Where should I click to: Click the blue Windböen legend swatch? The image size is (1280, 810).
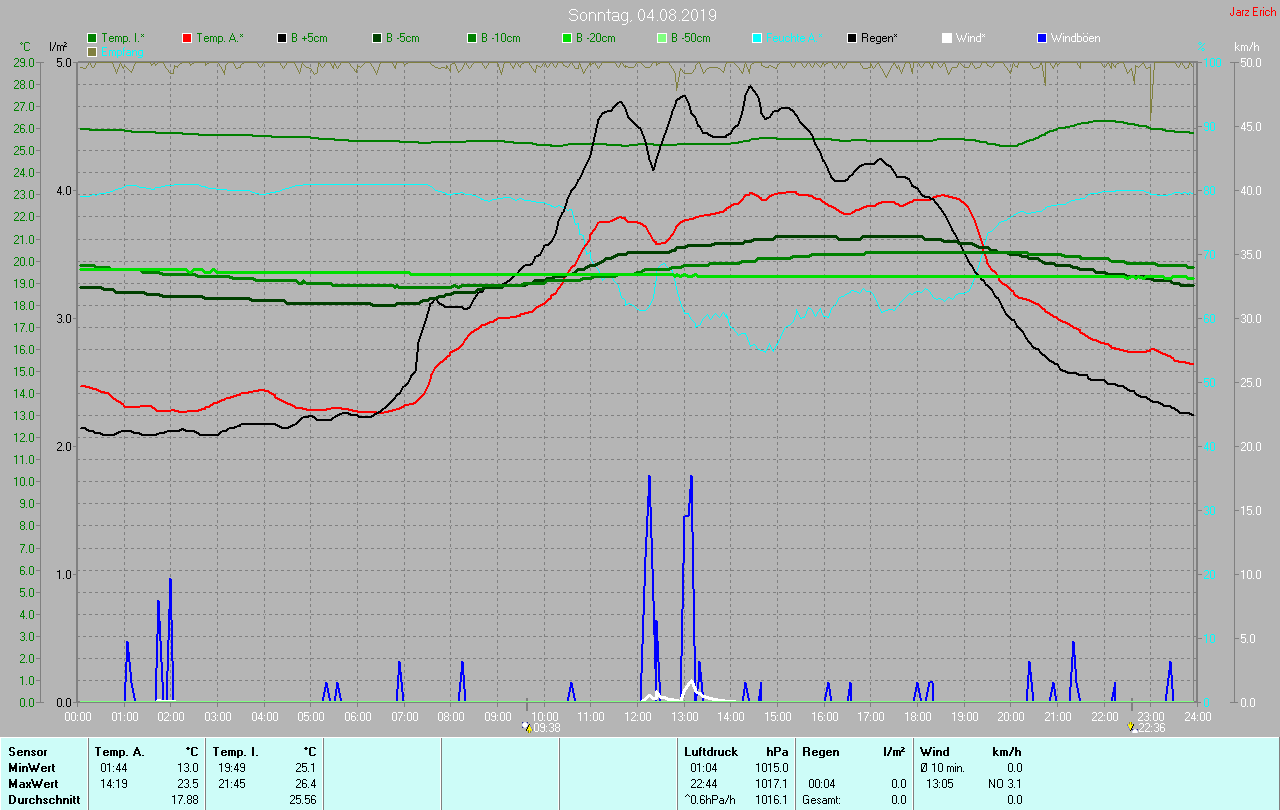[x=1042, y=38]
